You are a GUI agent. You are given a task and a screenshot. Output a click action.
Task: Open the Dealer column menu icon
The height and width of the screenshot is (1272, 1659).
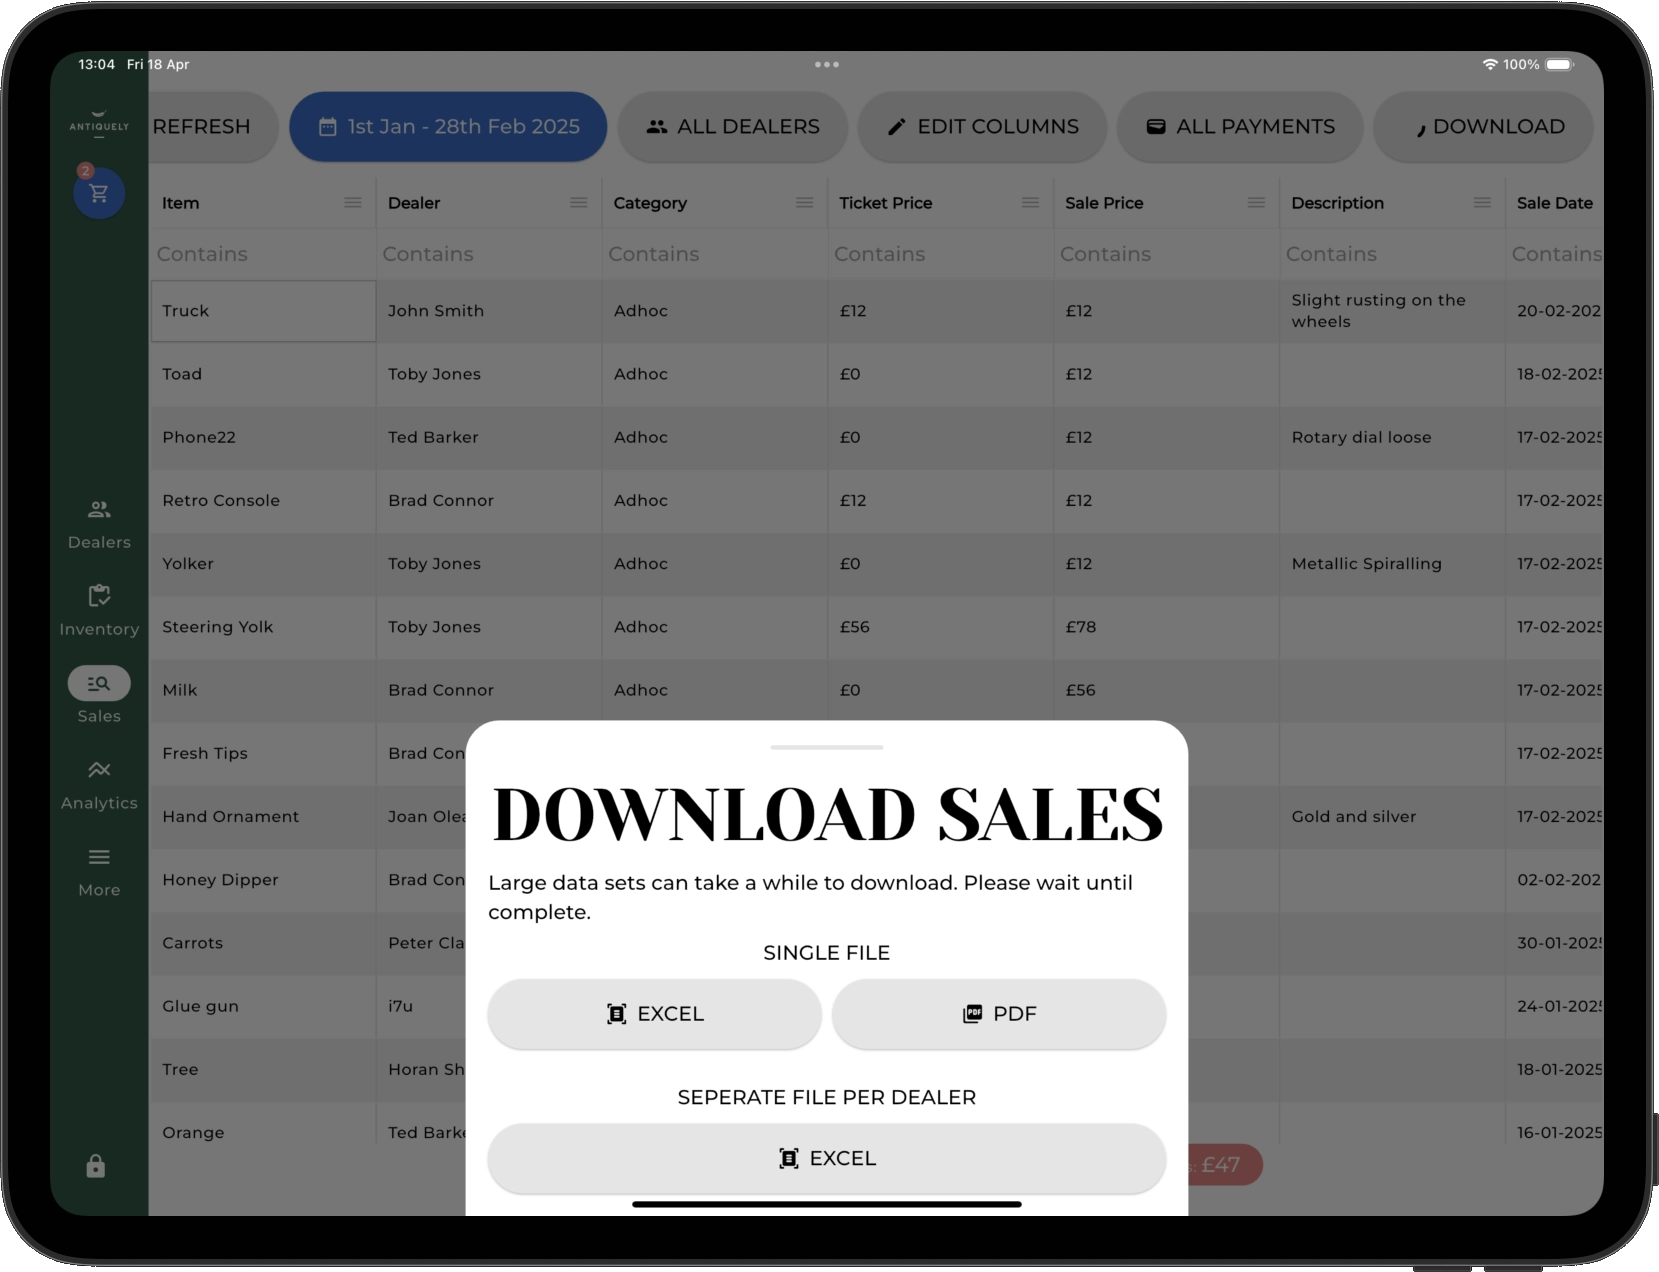(579, 203)
